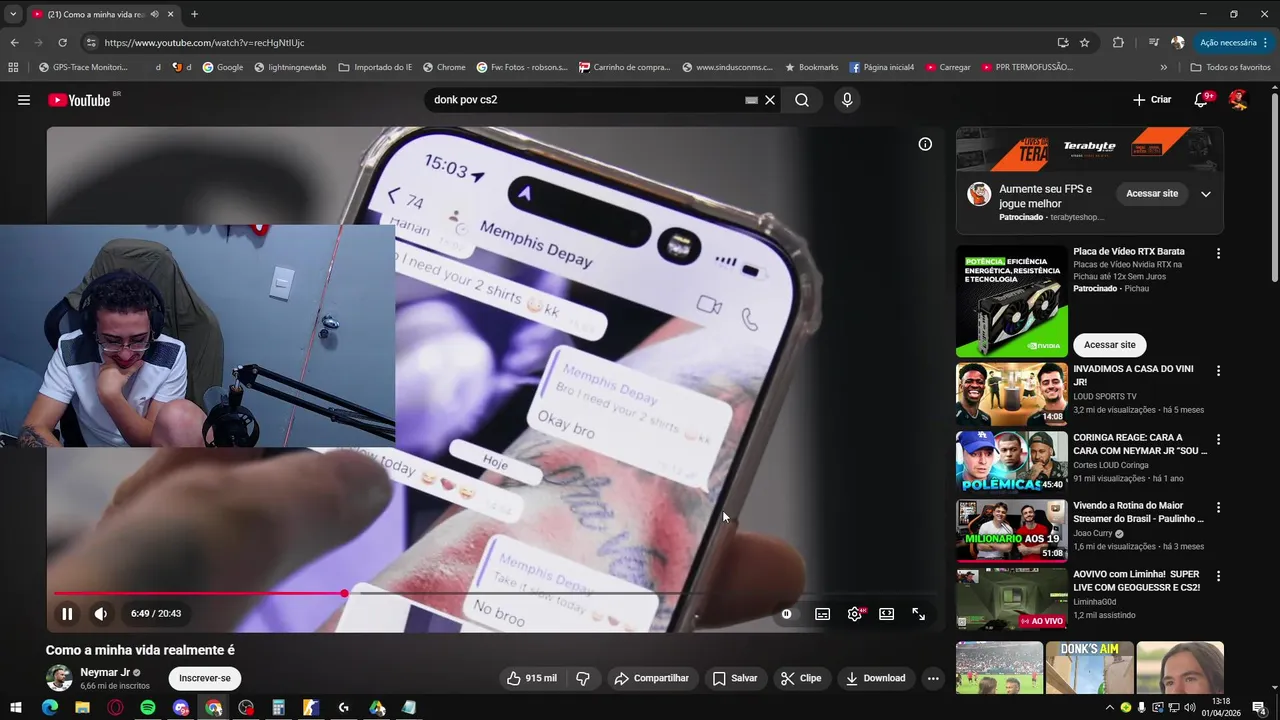Open the Neymar Jr channel avatar
Screen dimensions: 1280x720
(x=59, y=678)
